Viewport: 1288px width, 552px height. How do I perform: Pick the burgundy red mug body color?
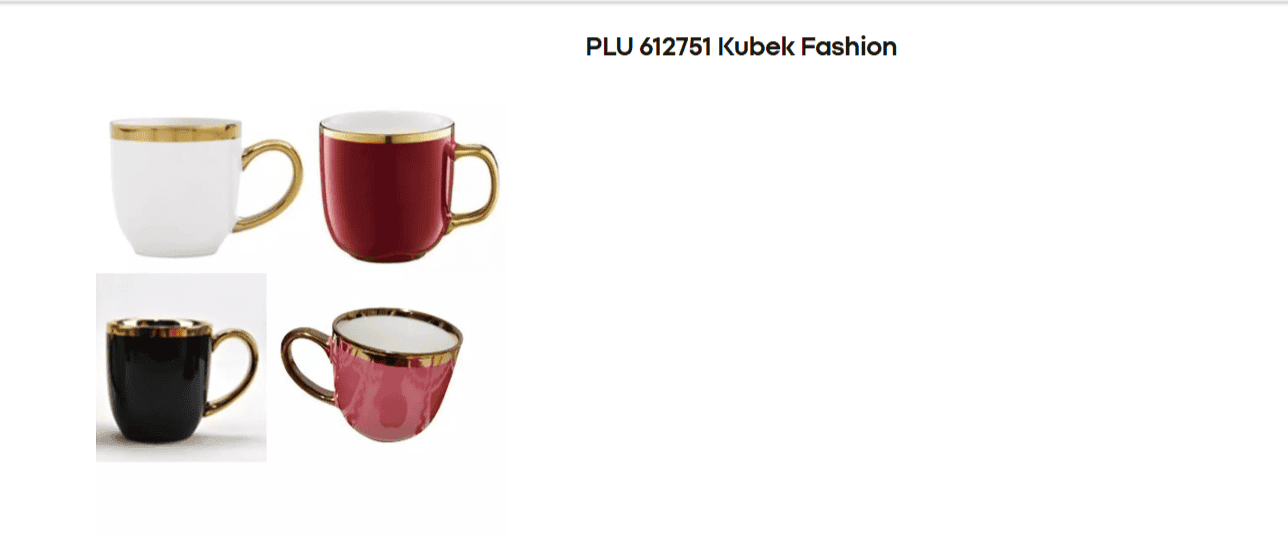385,198
